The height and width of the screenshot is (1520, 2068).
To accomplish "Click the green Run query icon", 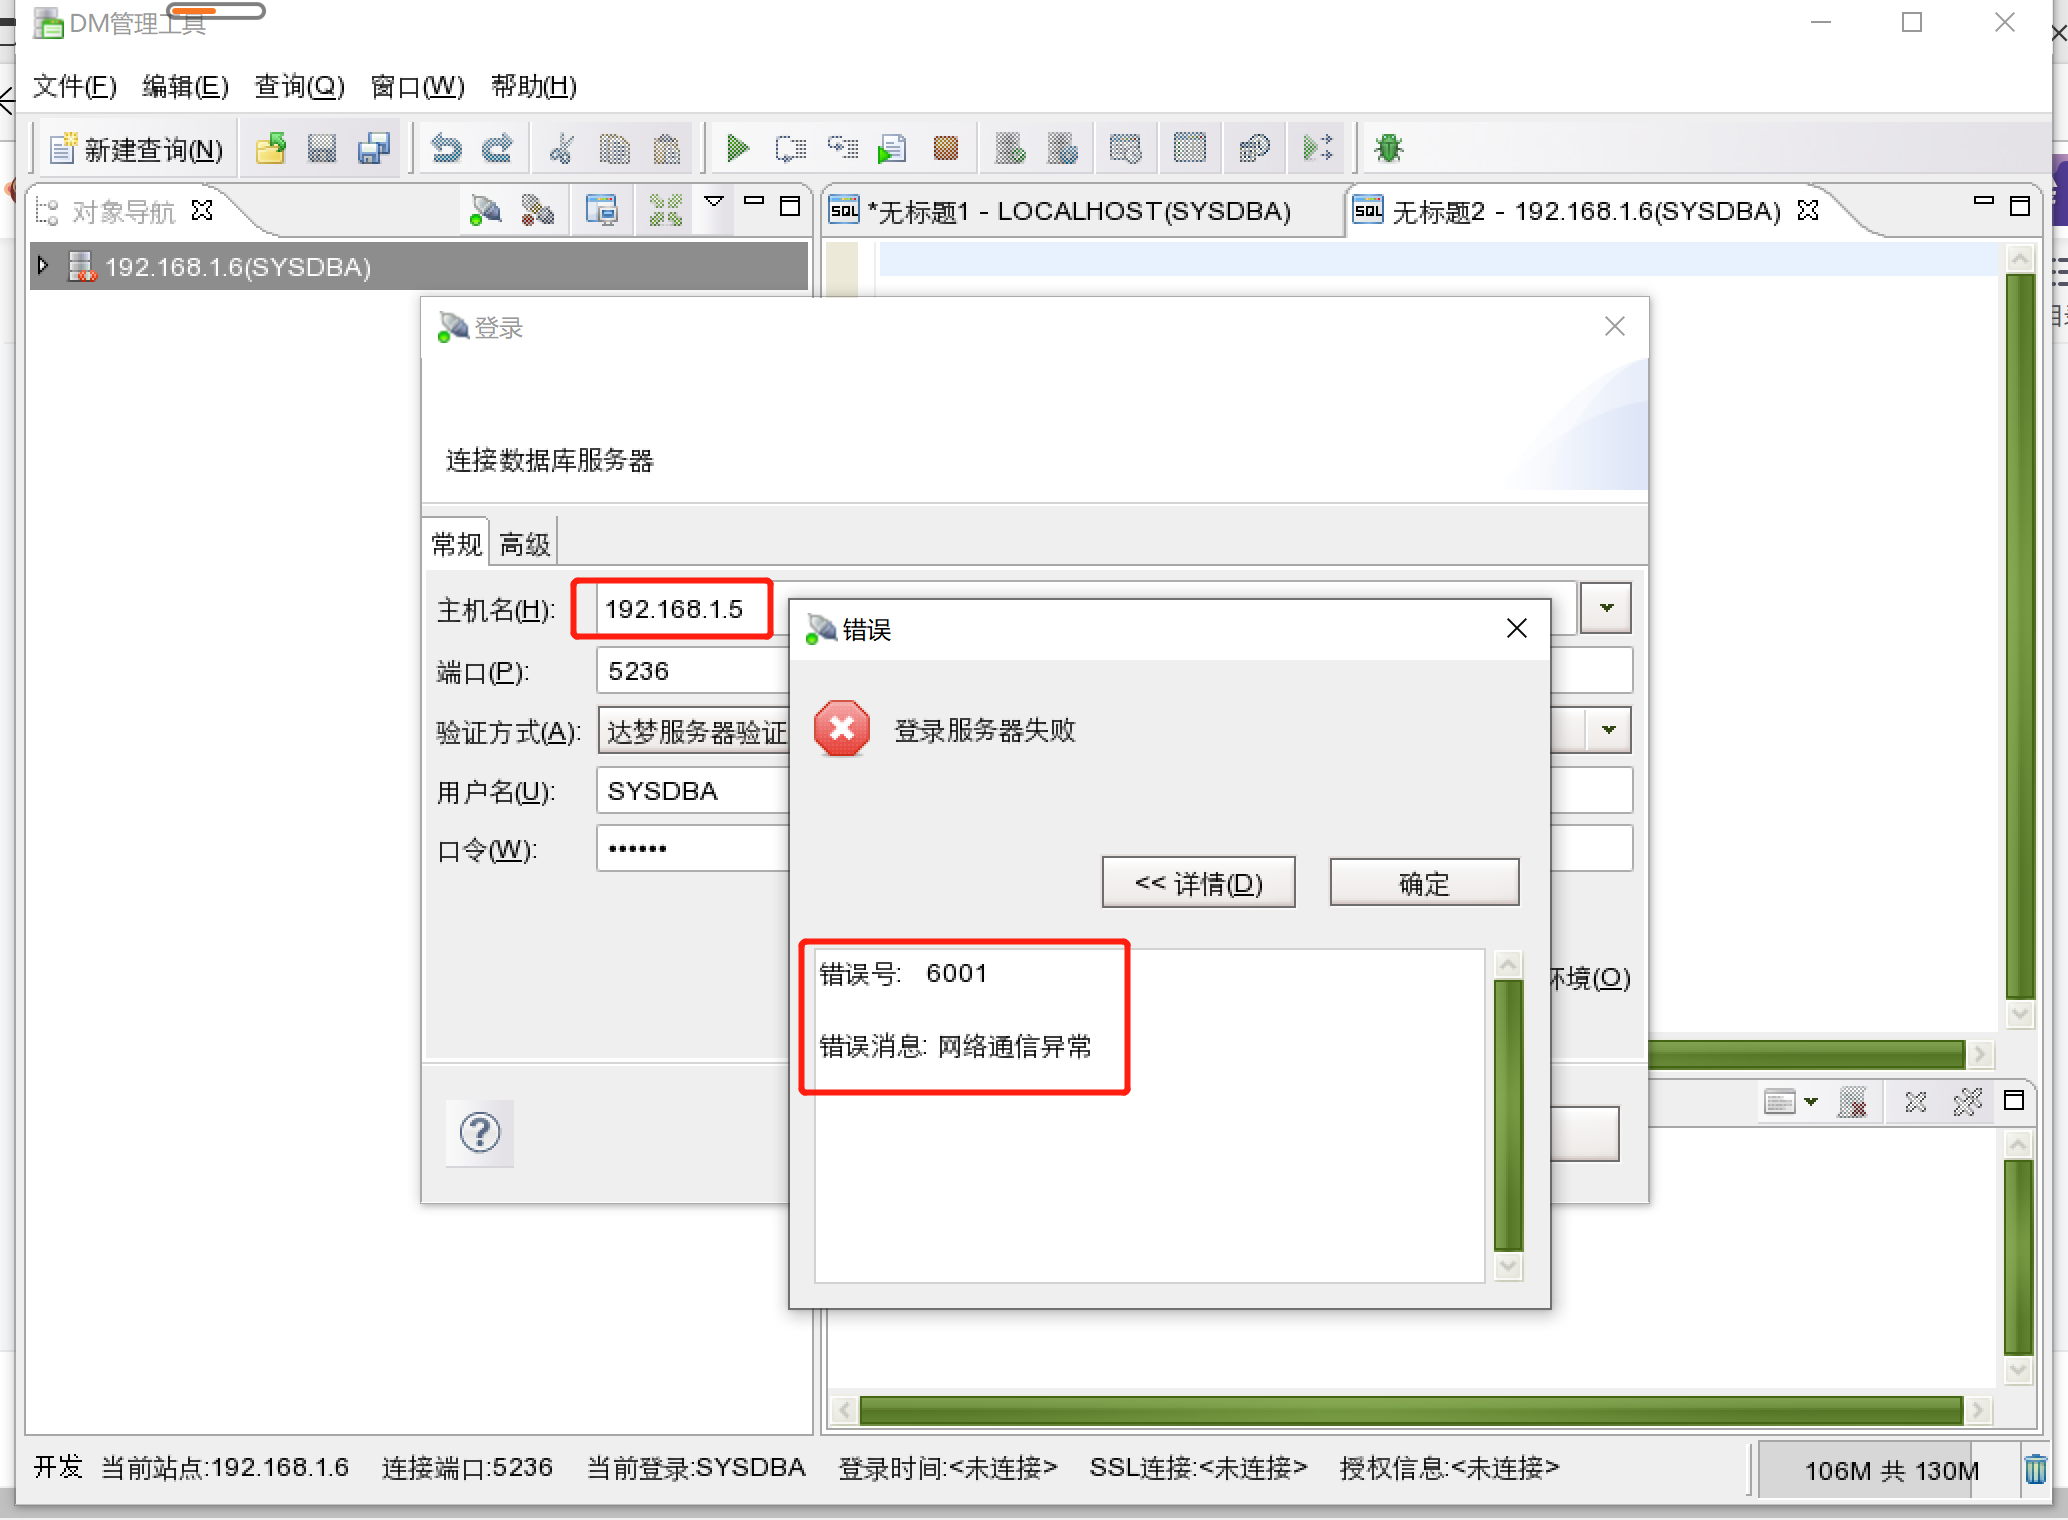I will coord(737,149).
